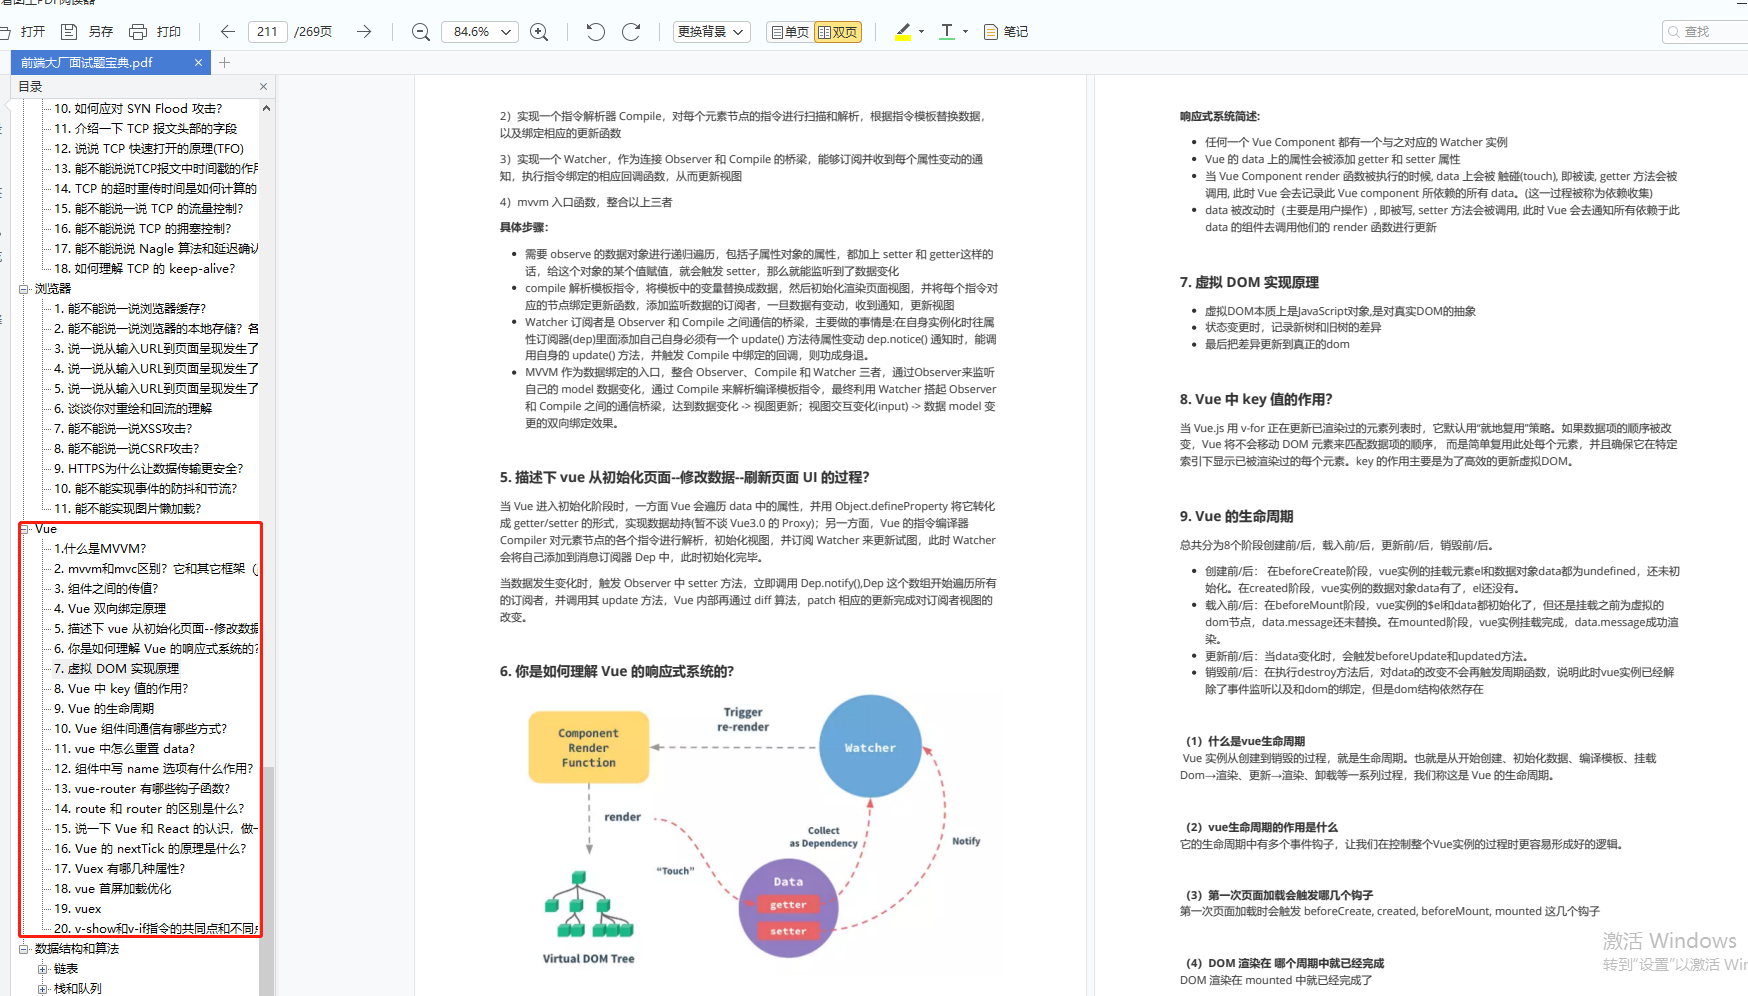Screen dimensions: 1748x996
Task: Open the 更换背景 background dropdown
Action: click(x=711, y=32)
